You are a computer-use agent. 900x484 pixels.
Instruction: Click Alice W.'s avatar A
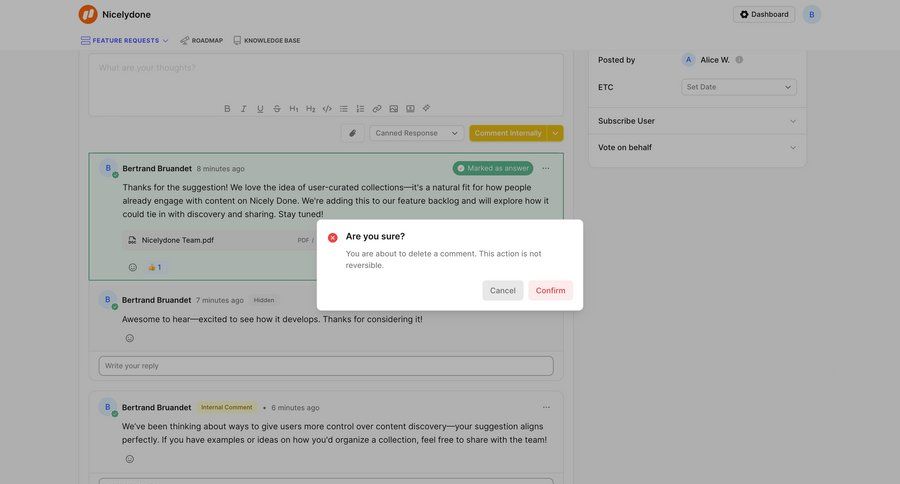[688, 60]
